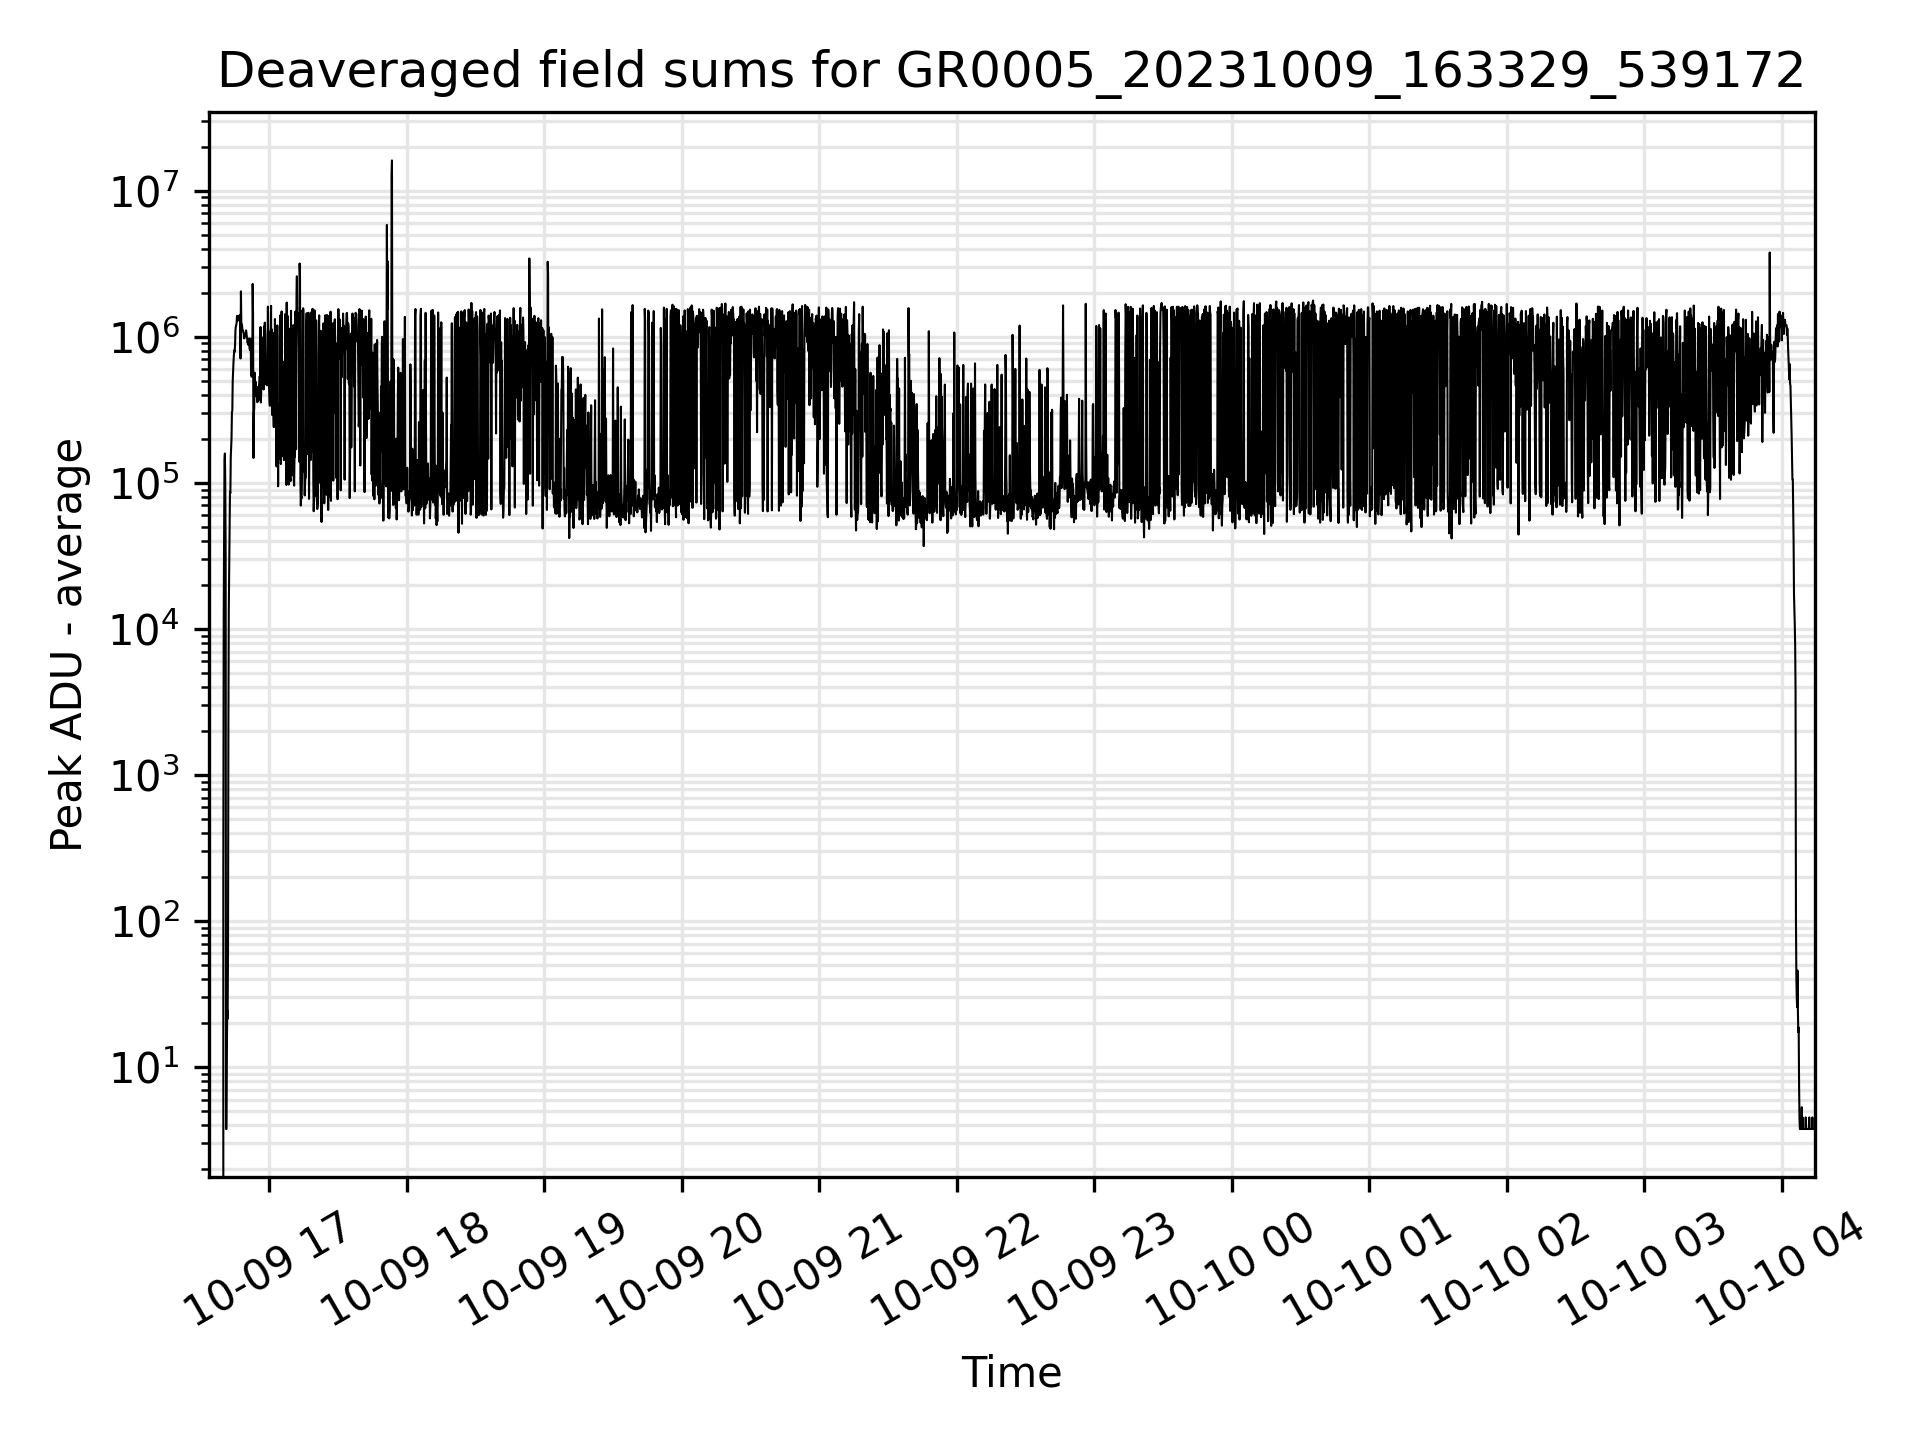Click the flat low tail at the trace's right end
The image size is (1920, 1440).
(x=1807, y=1124)
